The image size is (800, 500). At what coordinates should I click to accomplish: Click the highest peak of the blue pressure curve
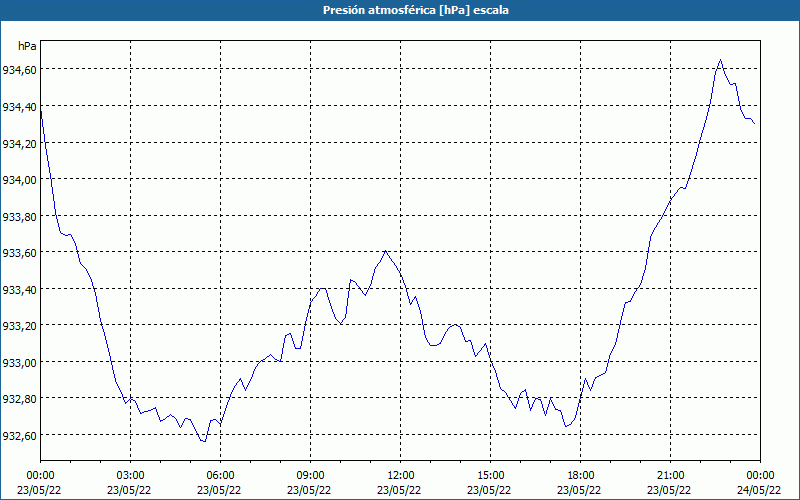coord(720,60)
